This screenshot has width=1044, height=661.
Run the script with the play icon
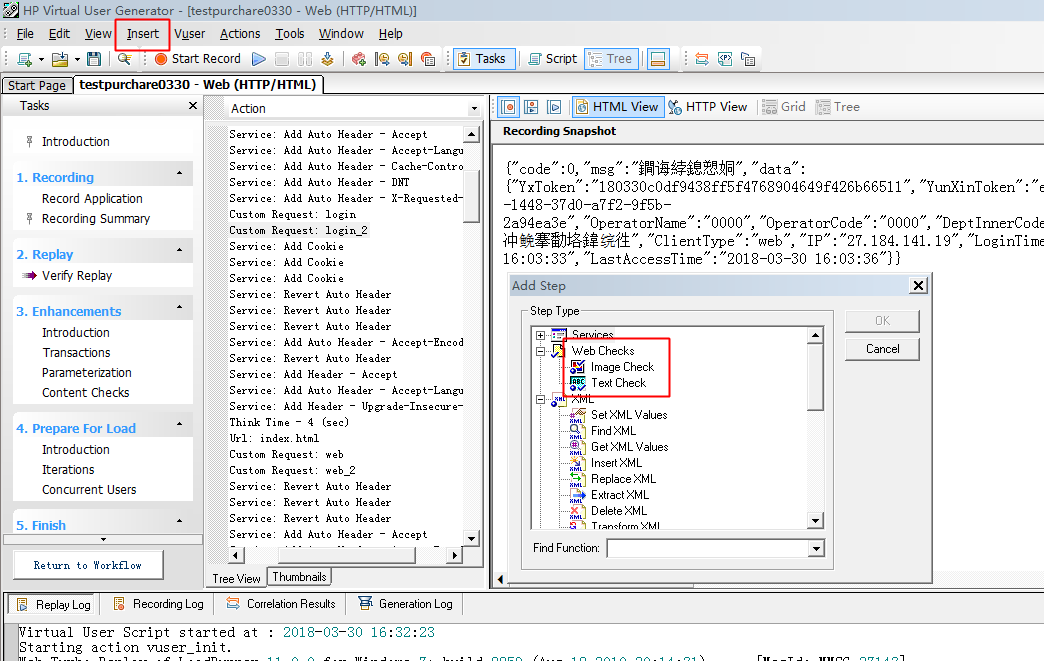click(259, 59)
